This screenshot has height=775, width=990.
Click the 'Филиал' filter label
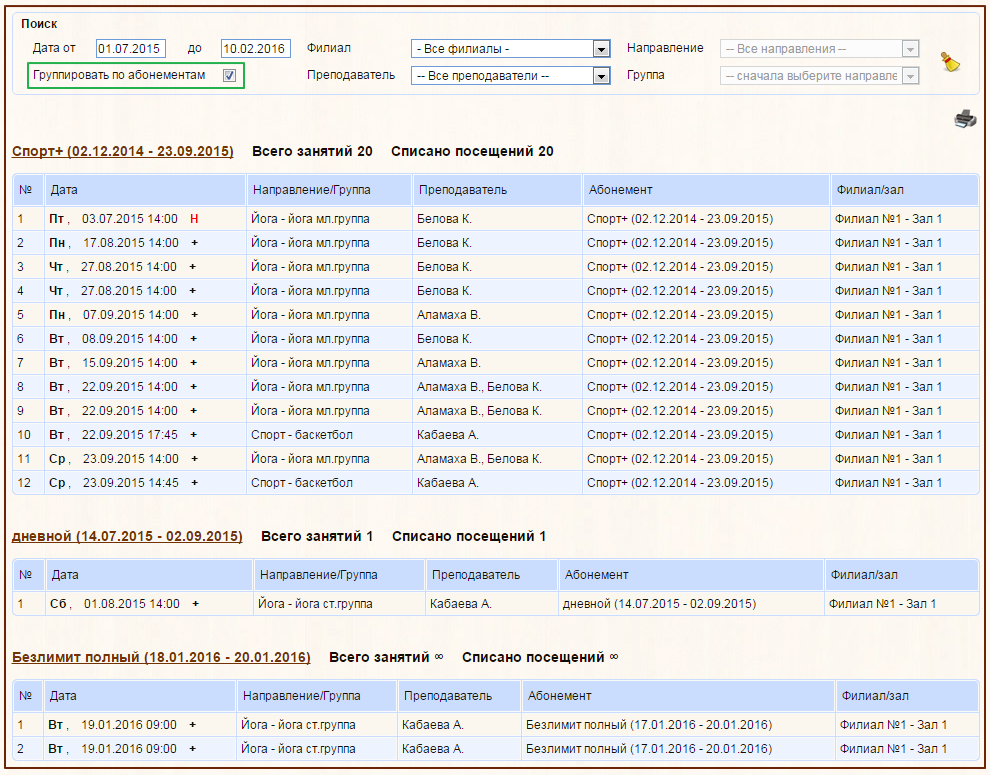click(x=328, y=48)
